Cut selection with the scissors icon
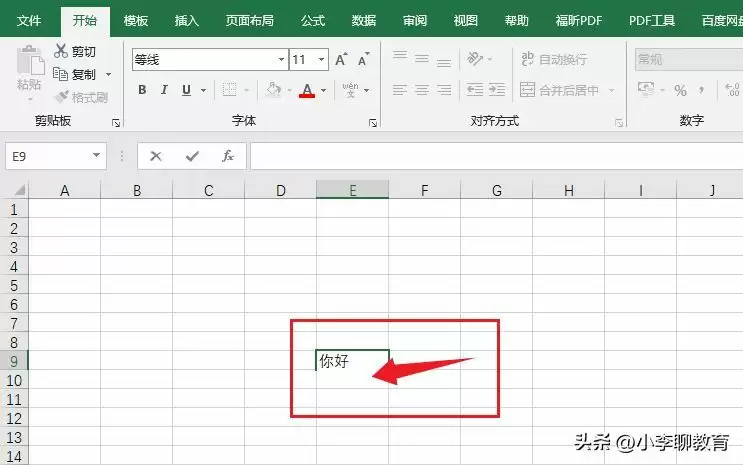Screen dimensions: 743x465 tap(61, 51)
